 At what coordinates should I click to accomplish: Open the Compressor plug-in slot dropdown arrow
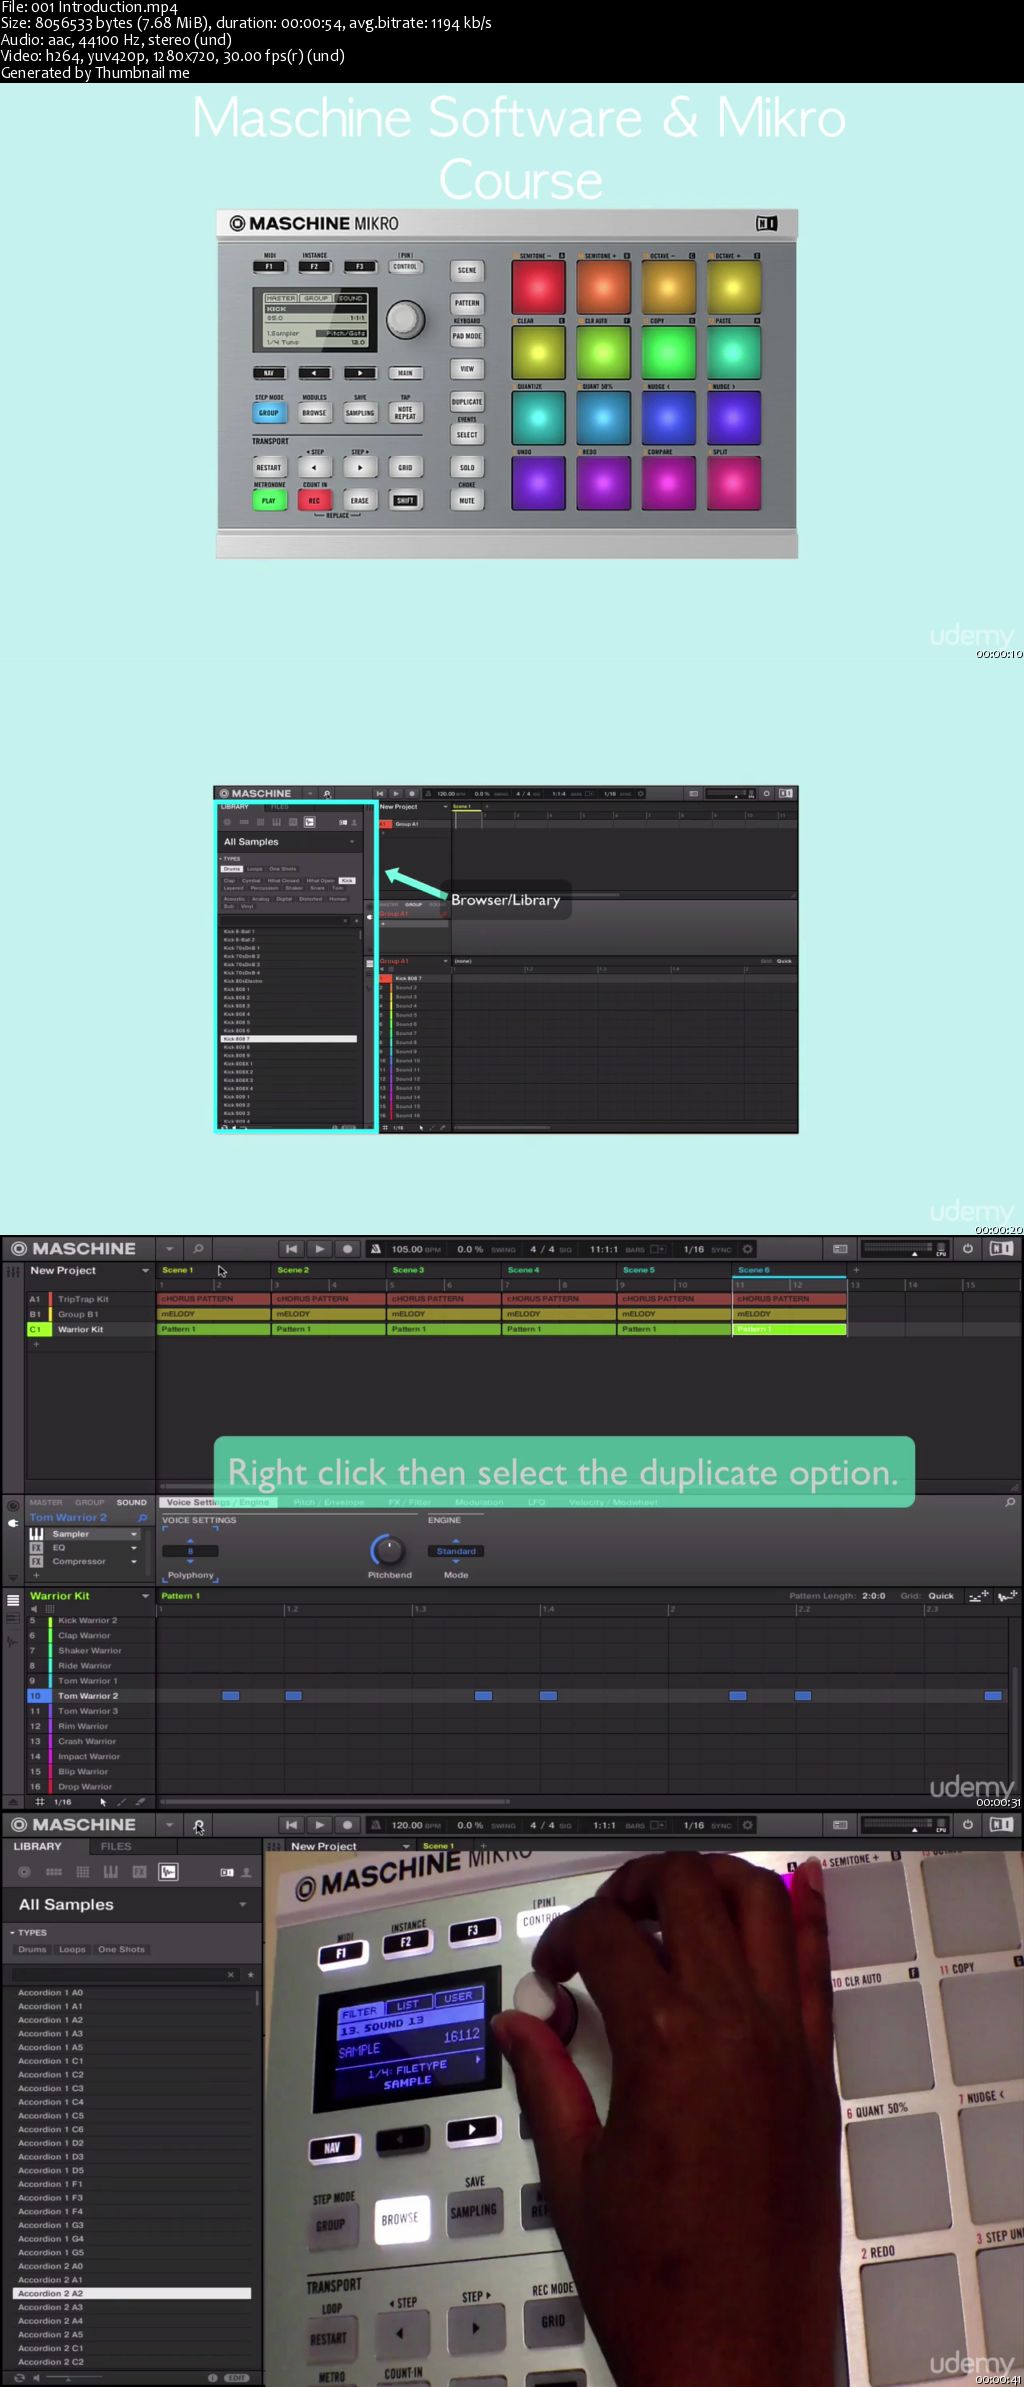[x=134, y=1561]
